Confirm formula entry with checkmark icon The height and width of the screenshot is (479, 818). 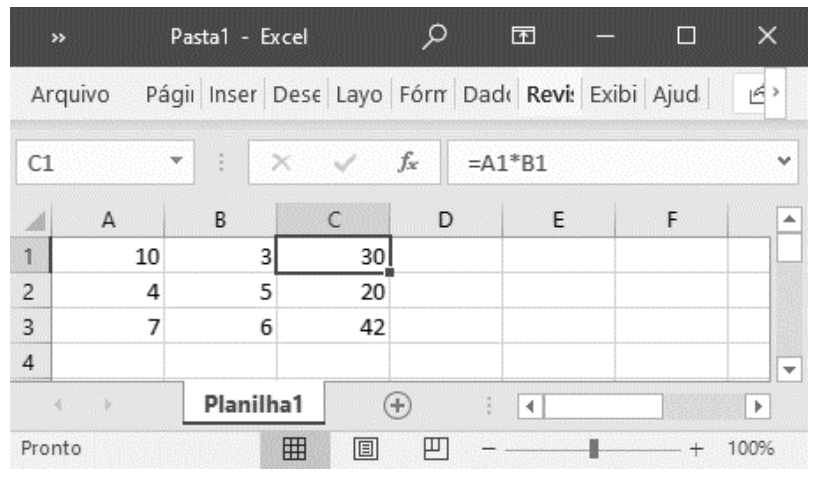point(345,163)
